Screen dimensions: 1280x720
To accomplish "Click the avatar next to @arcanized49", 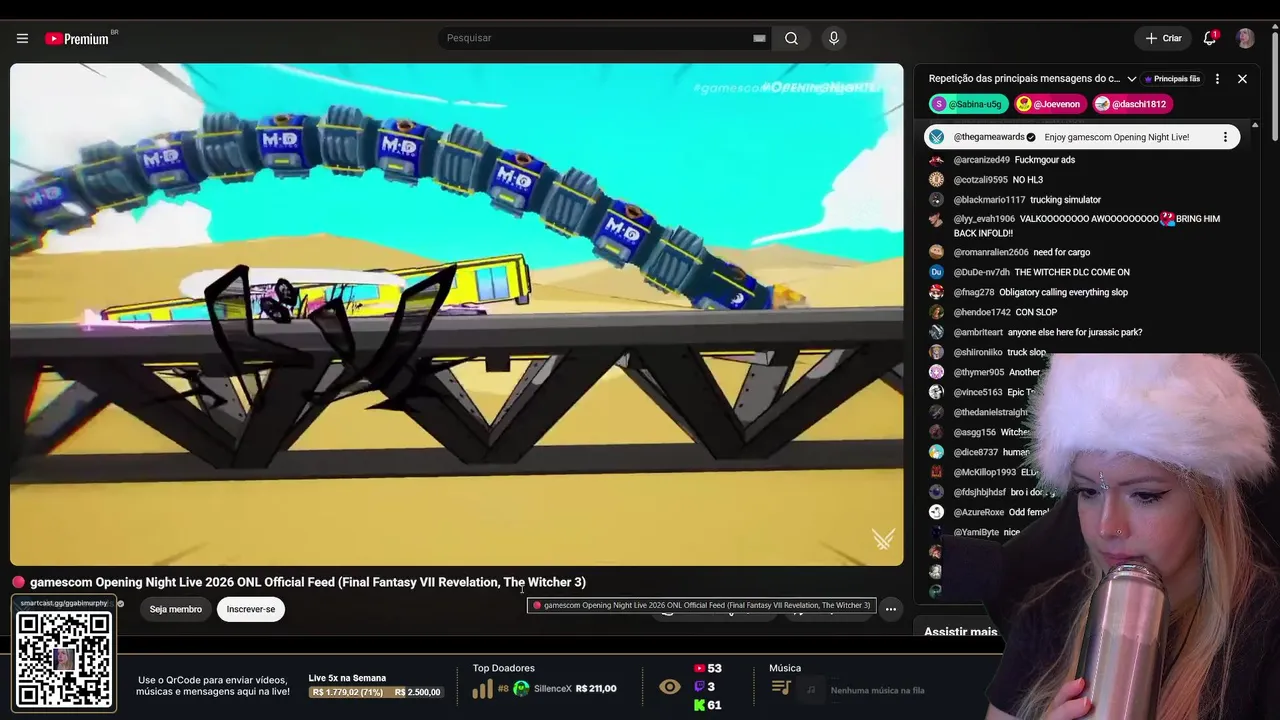I will click(936, 160).
